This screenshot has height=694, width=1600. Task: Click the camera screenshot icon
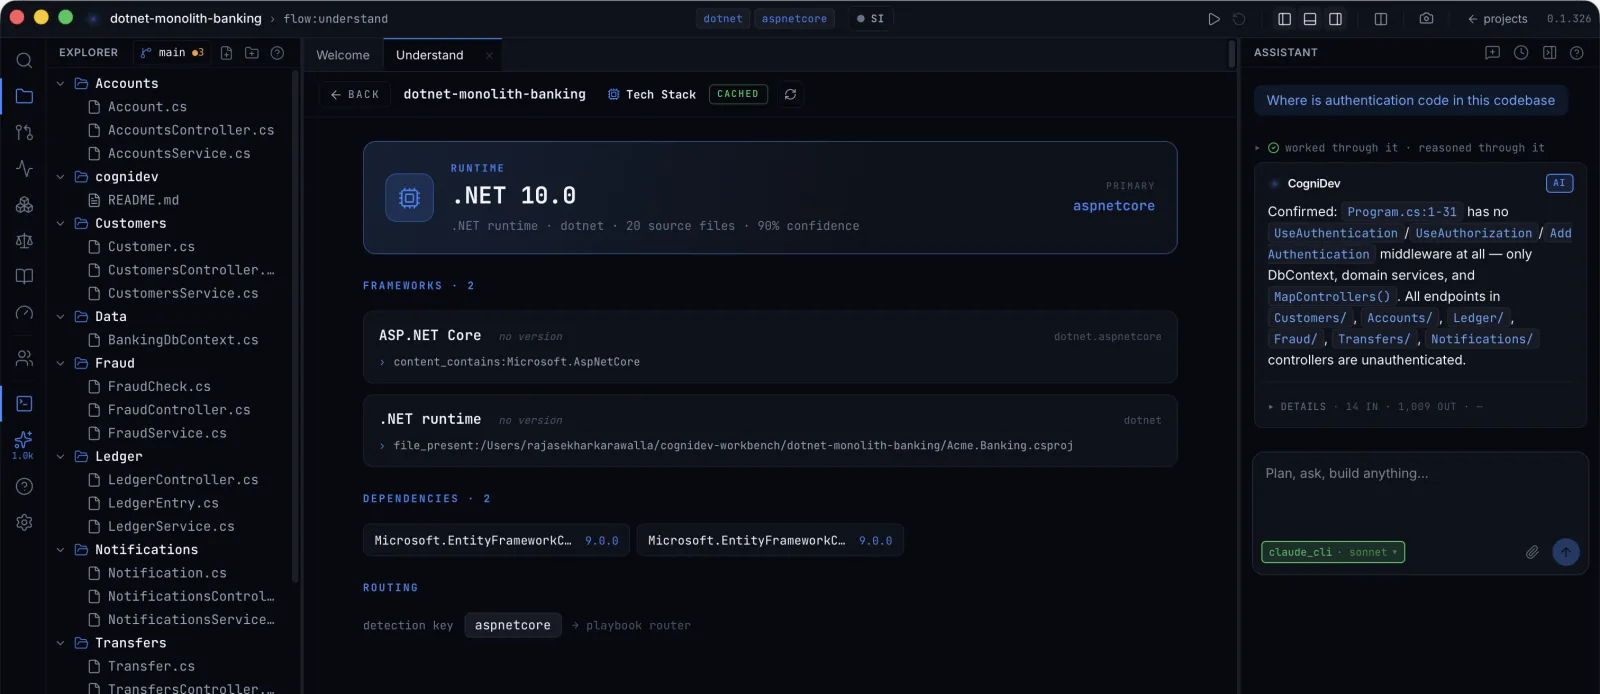[x=1426, y=19]
